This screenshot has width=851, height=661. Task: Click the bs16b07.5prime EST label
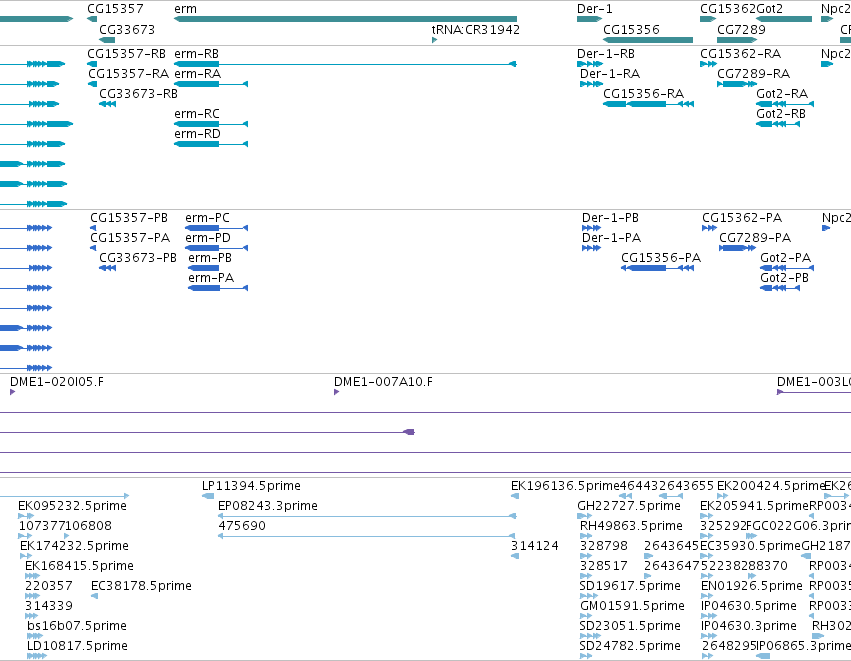pos(77,626)
